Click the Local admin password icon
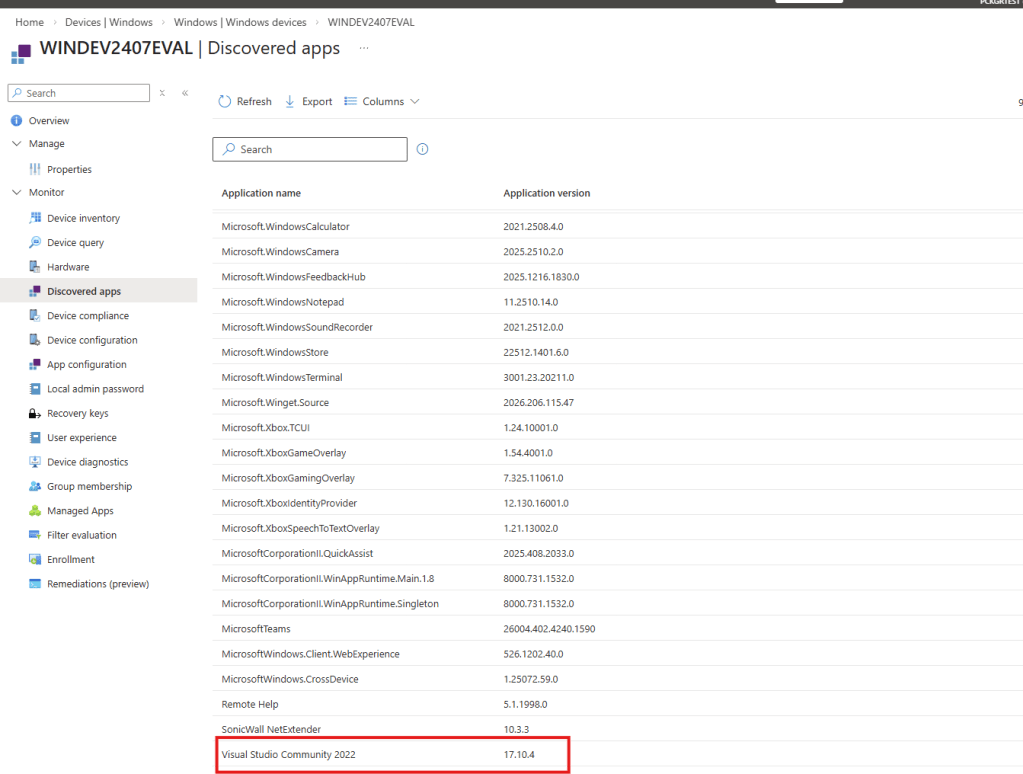 pos(36,389)
